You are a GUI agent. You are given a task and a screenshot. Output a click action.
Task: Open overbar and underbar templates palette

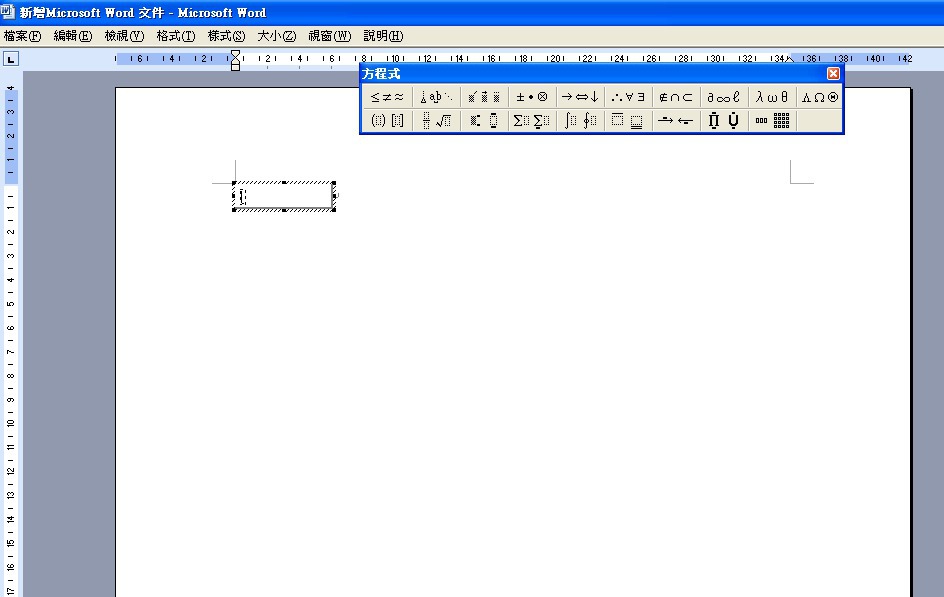(x=629, y=121)
